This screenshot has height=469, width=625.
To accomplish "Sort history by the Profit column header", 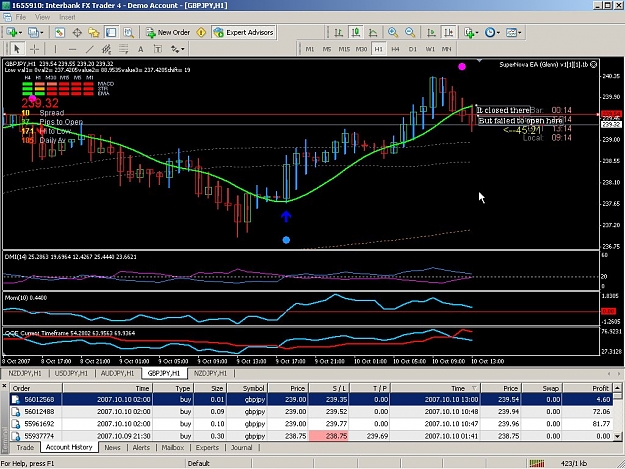I will (587, 388).
